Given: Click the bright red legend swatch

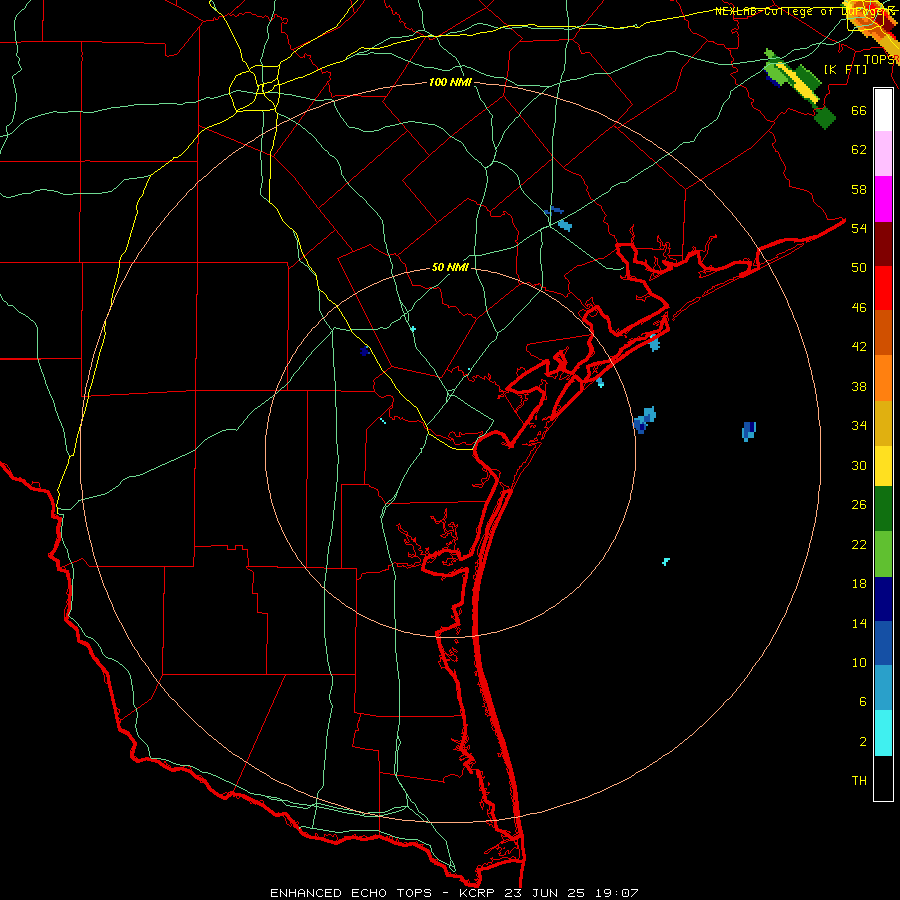Looking at the screenshot, I should click(x=883, y=288).
